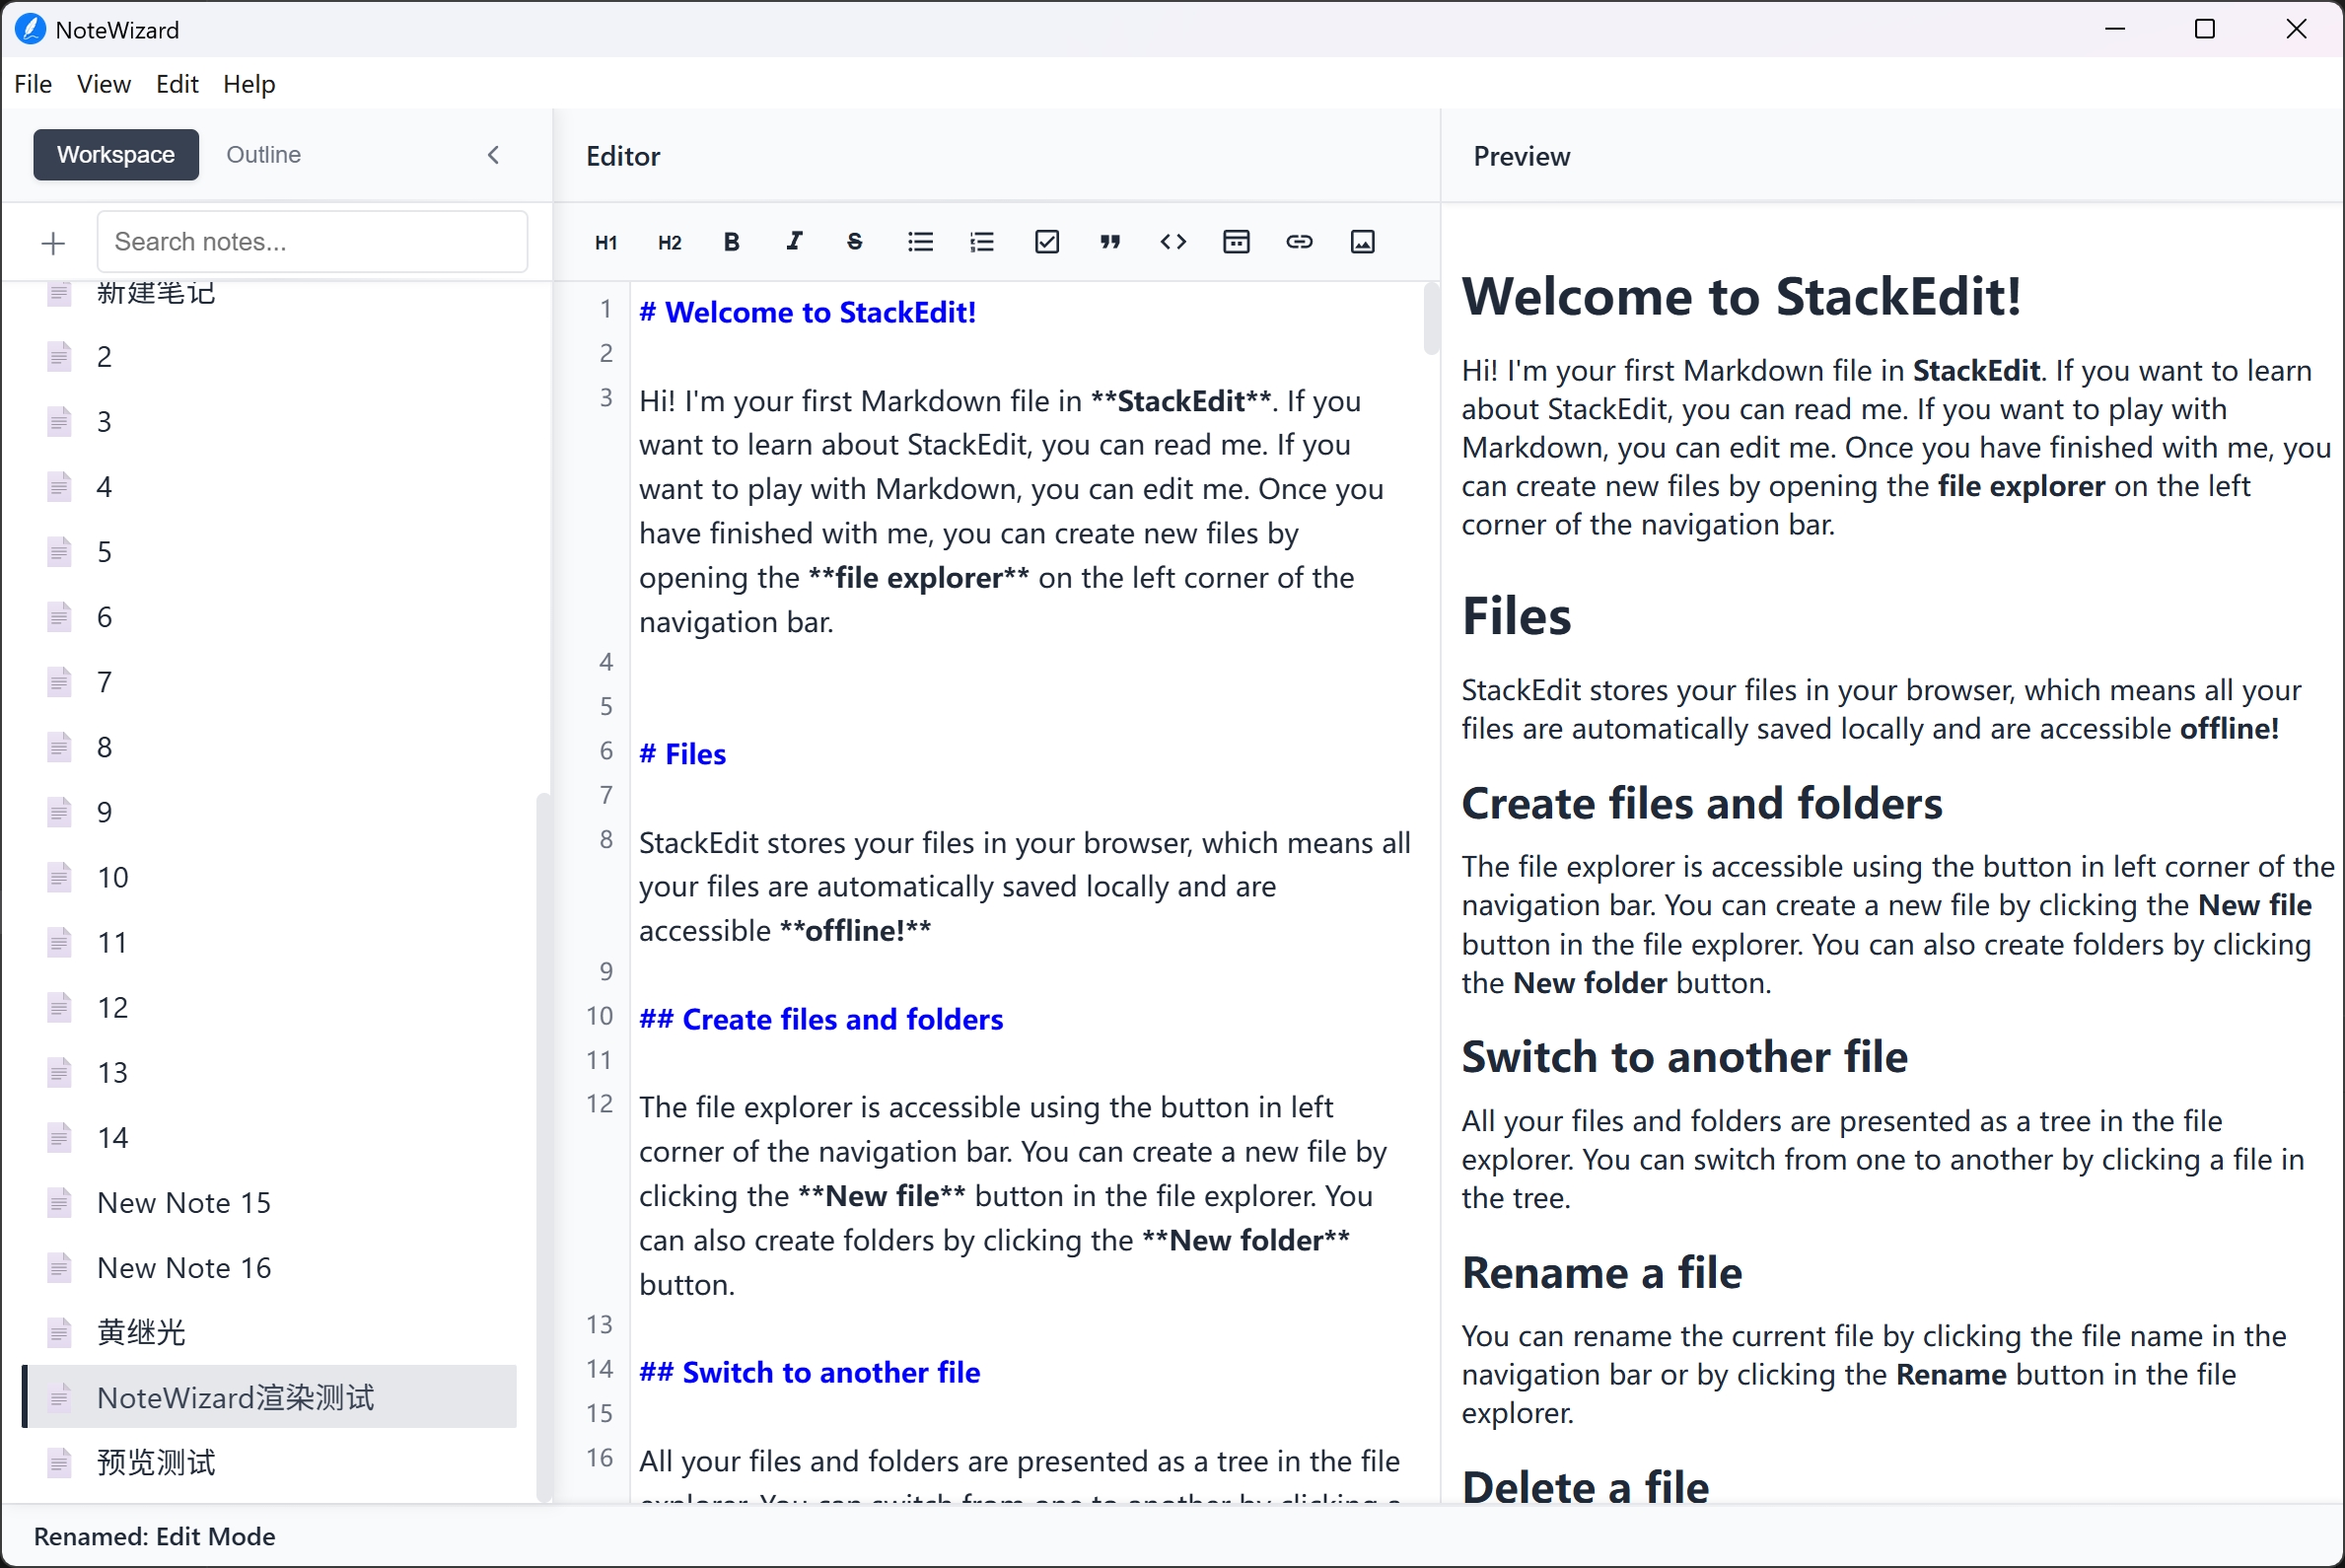Insert an image

(x=1362, y=242)
